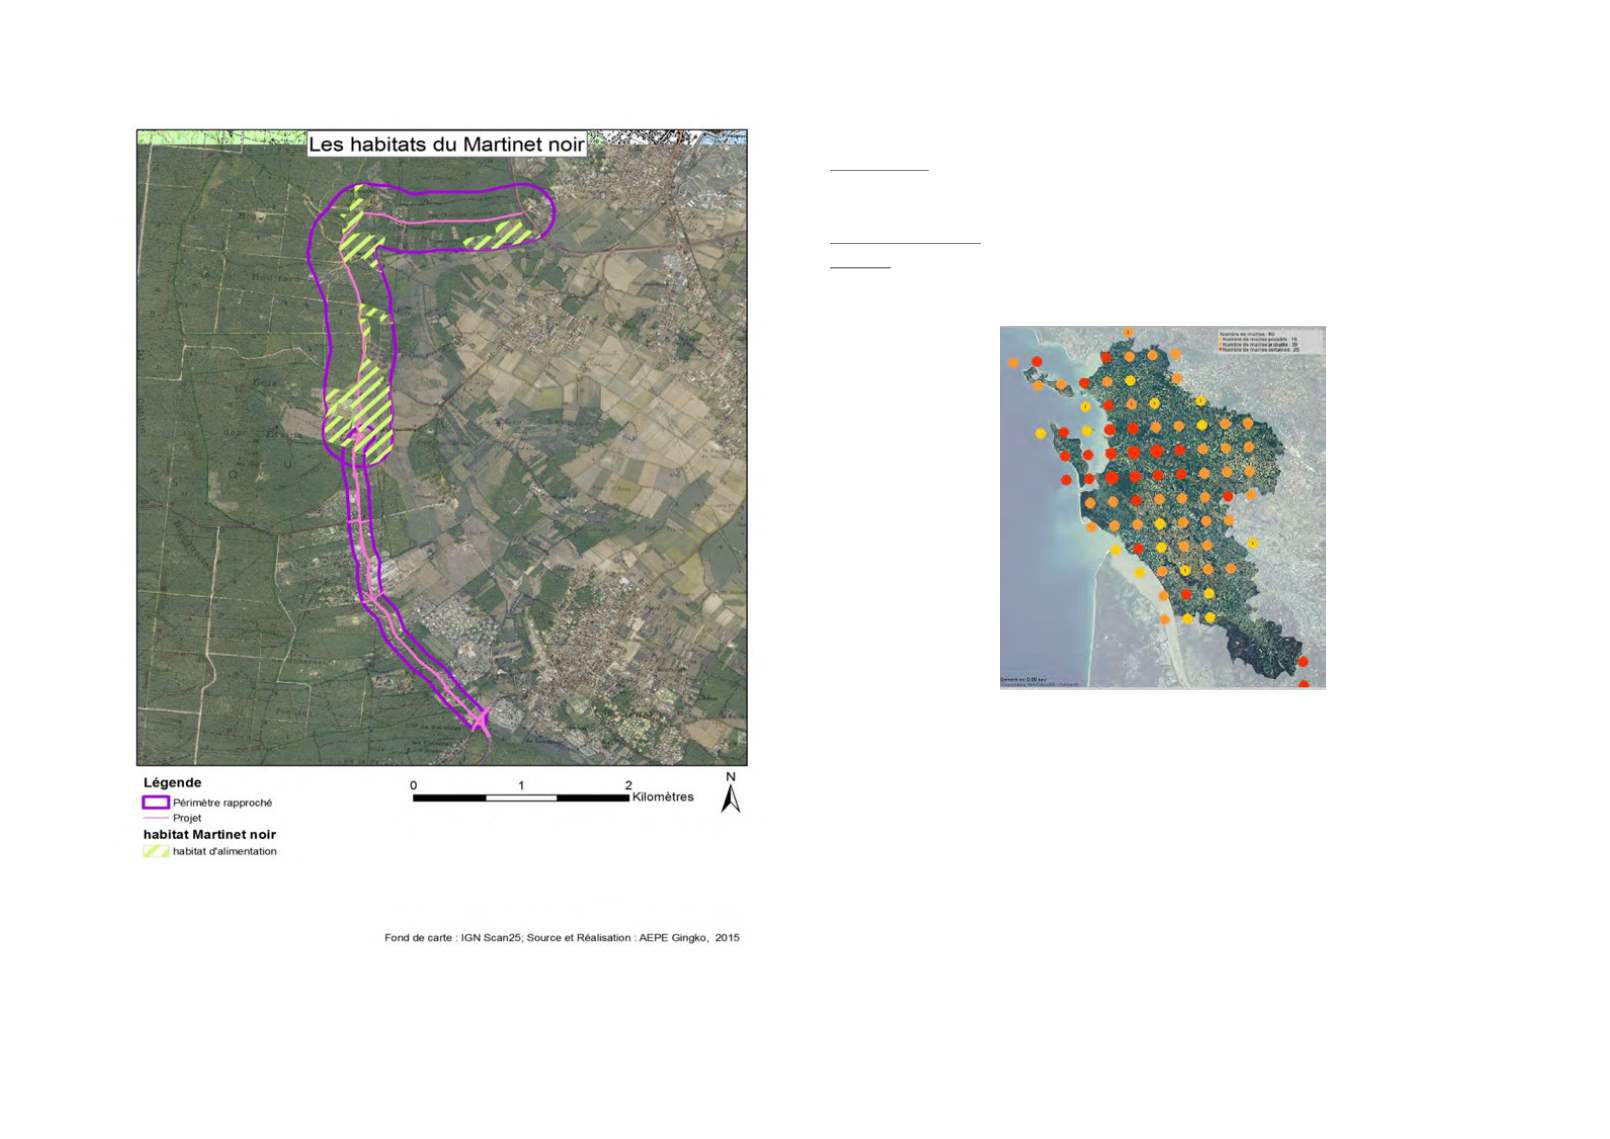
Task: Click the map title 'Les habitats du Martinet noir'
Action: pos(446,144)
